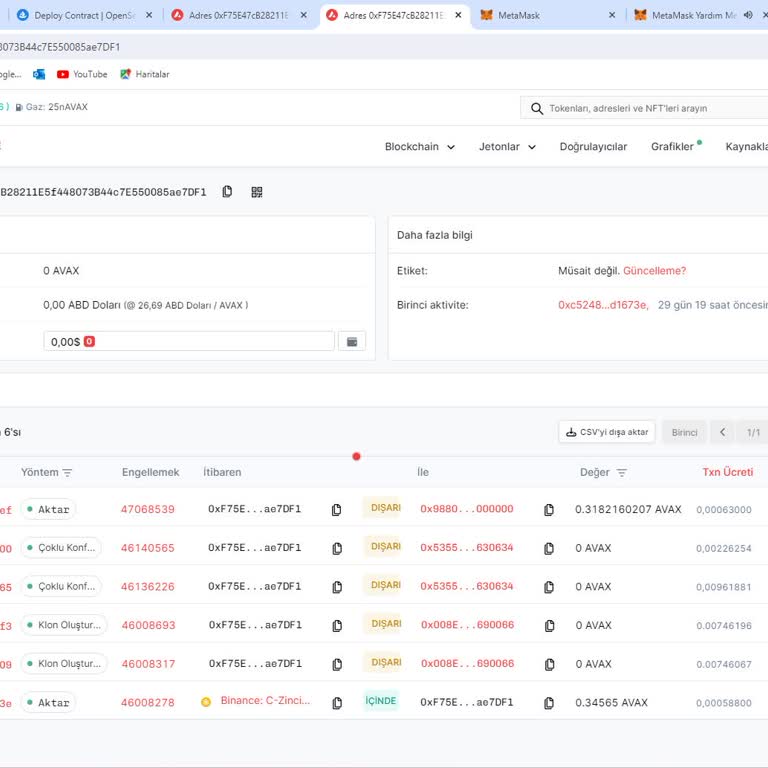Copy recipient address in block 46008317 row
The width and height of the screenshot is (768, 768).
coord(550,664)
